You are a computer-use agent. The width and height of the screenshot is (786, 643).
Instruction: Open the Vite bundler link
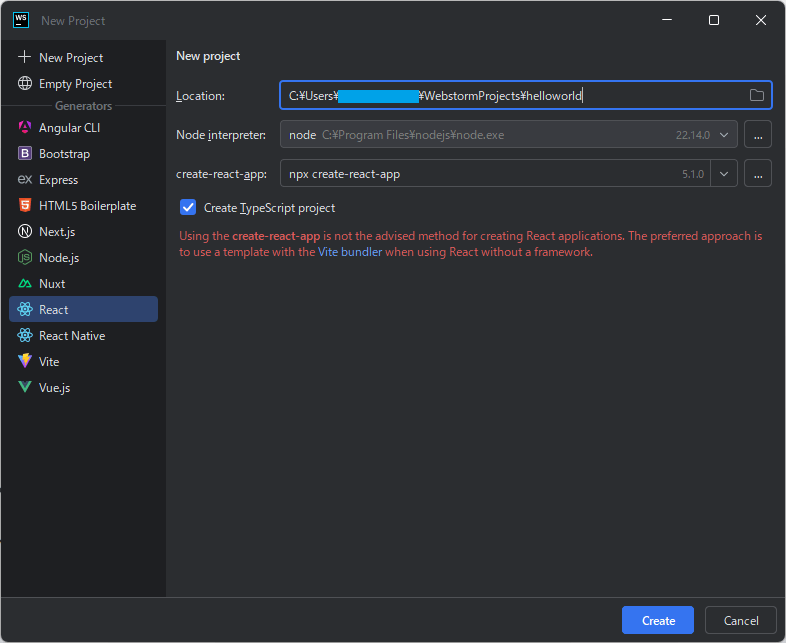(350, 252)
